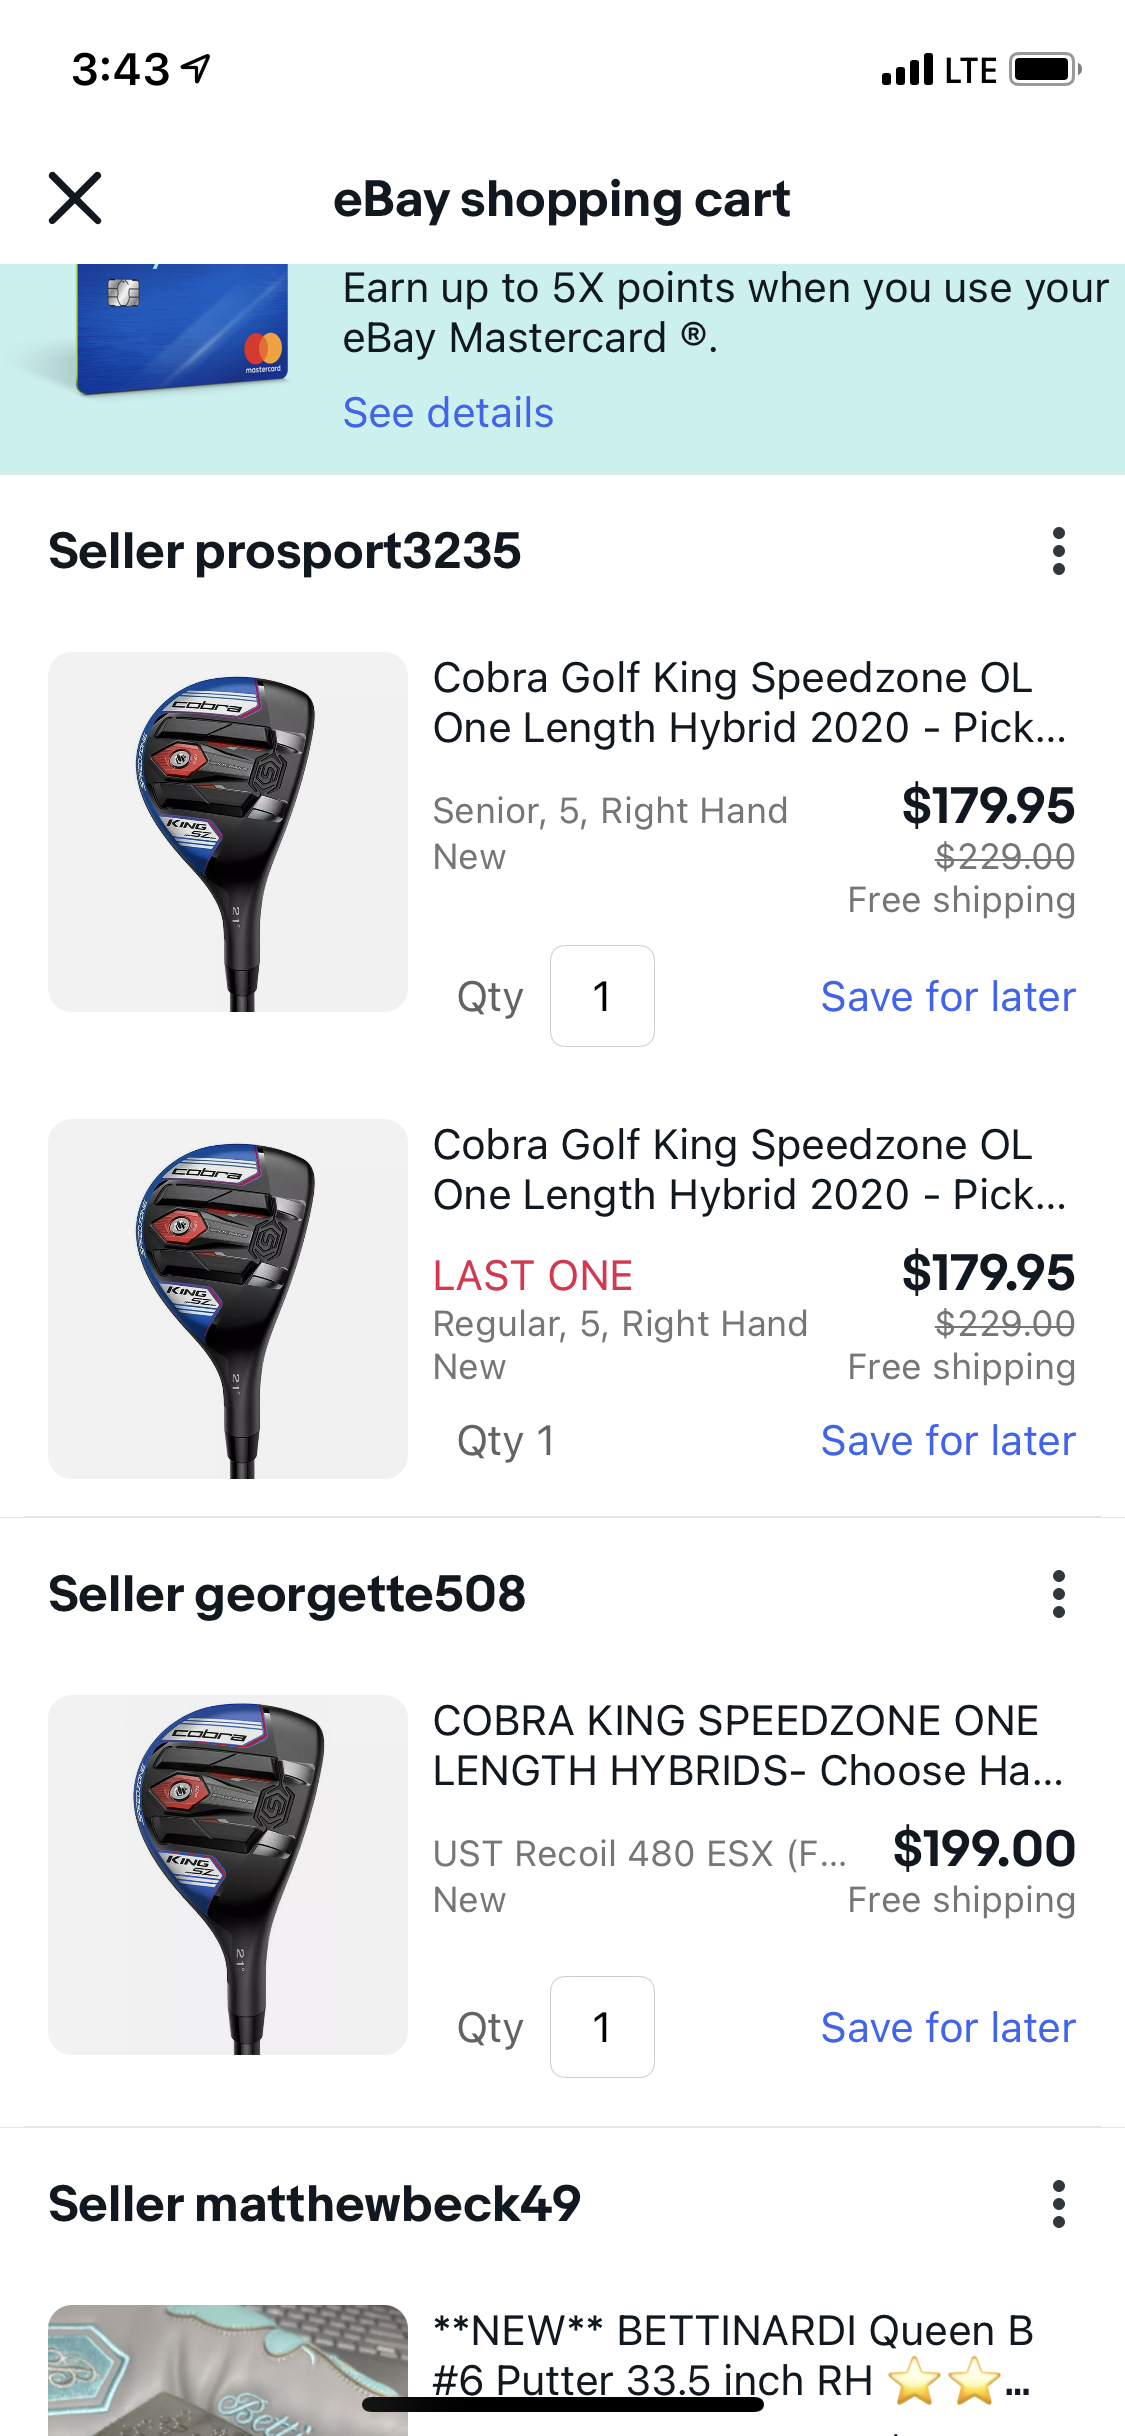Open COBRA KING SPEEDZONE ONE LENGTH HYBRIDS listing
Screen dimensions: 1125x2436
pos(746,1746)
